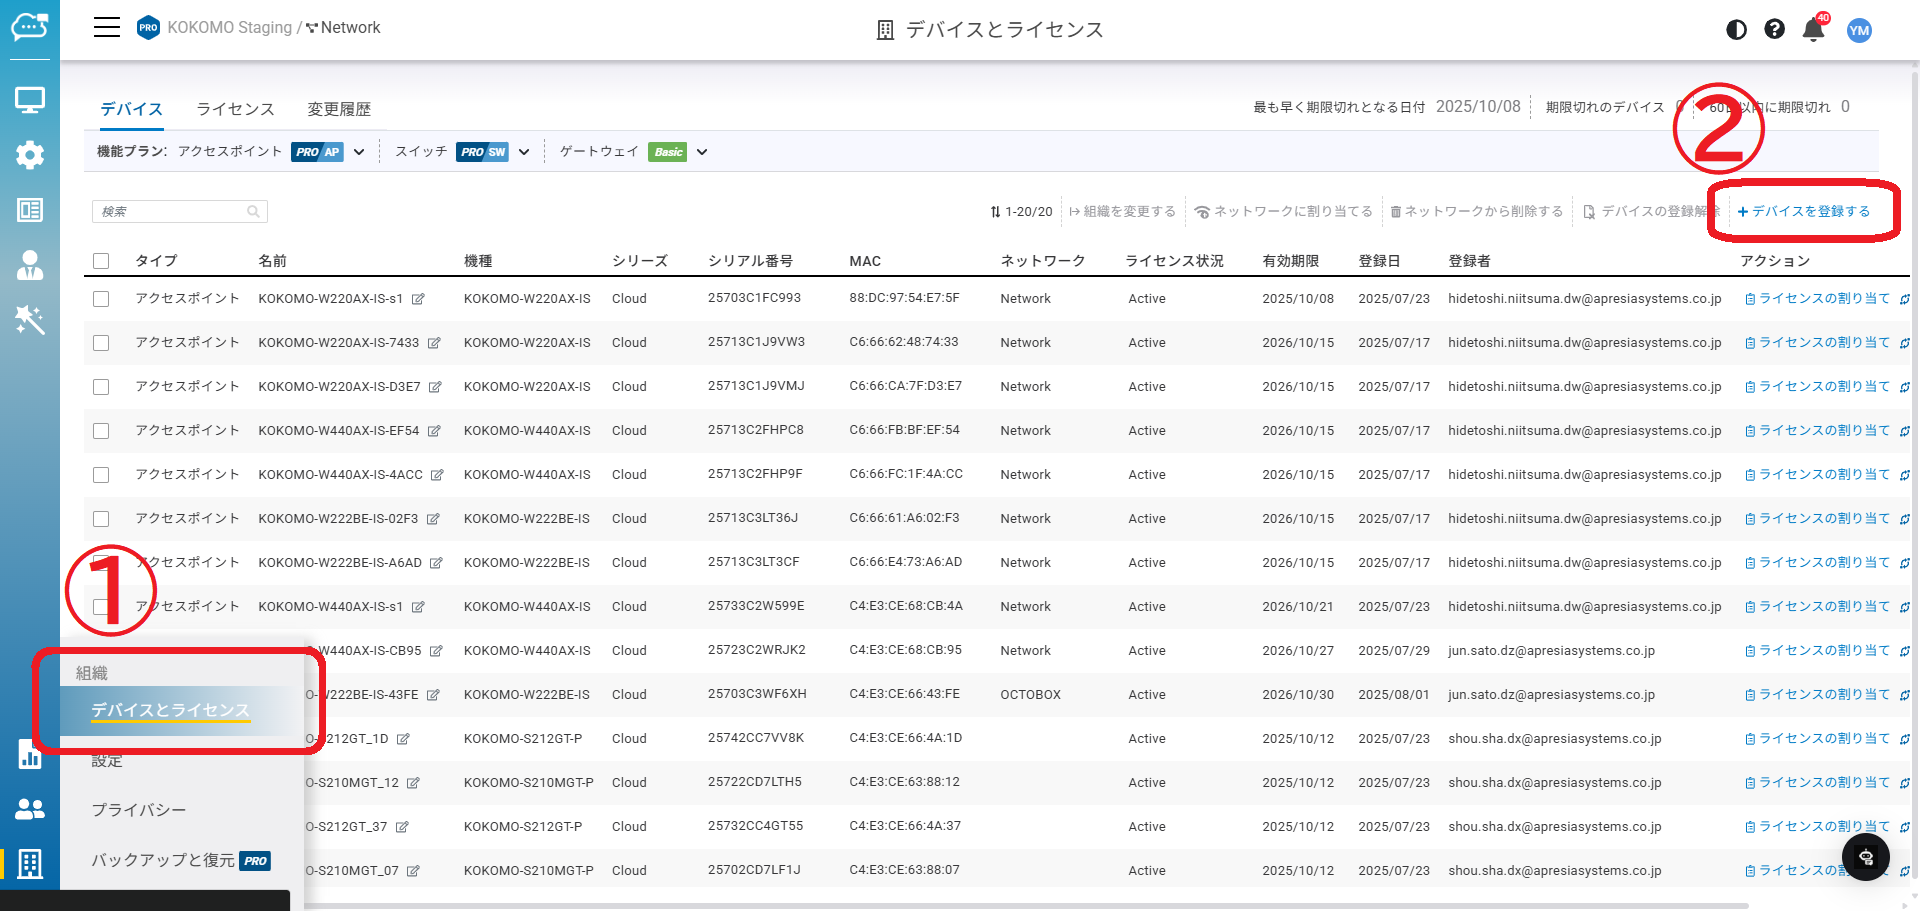Viewport: 1920px width, 911px height.
Task: Open the hamburger navigation menu
Action: point(107,28)
